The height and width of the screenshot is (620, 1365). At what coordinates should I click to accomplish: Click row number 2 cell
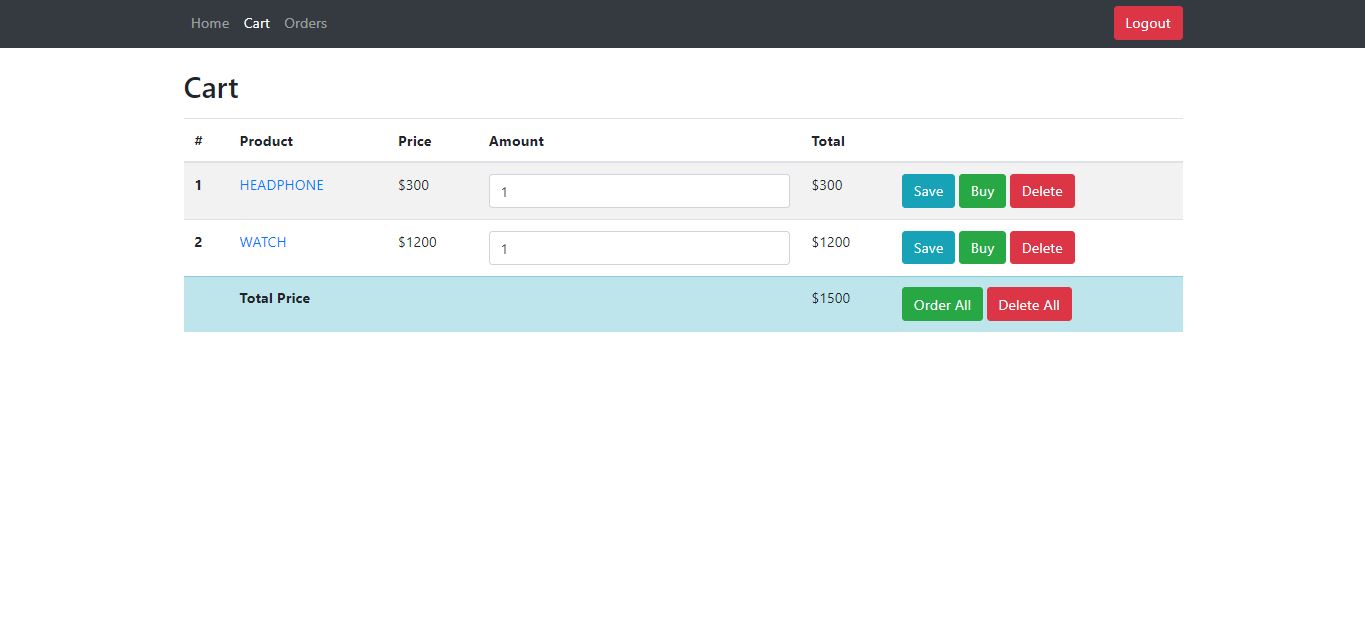198,242
